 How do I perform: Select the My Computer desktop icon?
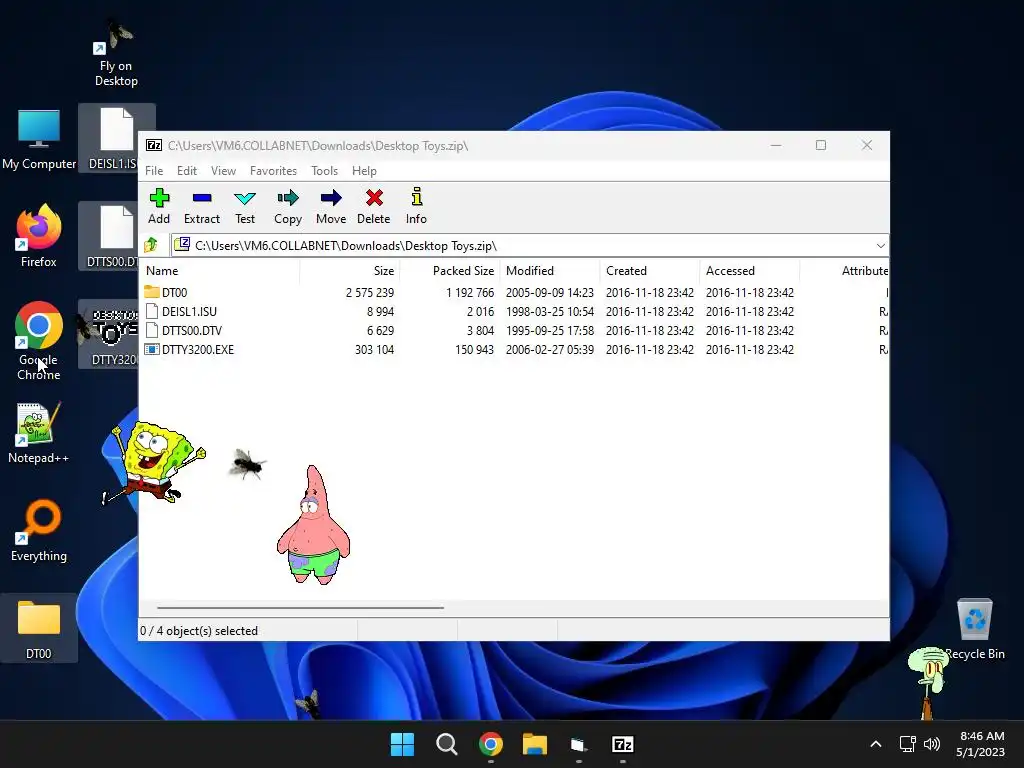click(x=39, y=139)
